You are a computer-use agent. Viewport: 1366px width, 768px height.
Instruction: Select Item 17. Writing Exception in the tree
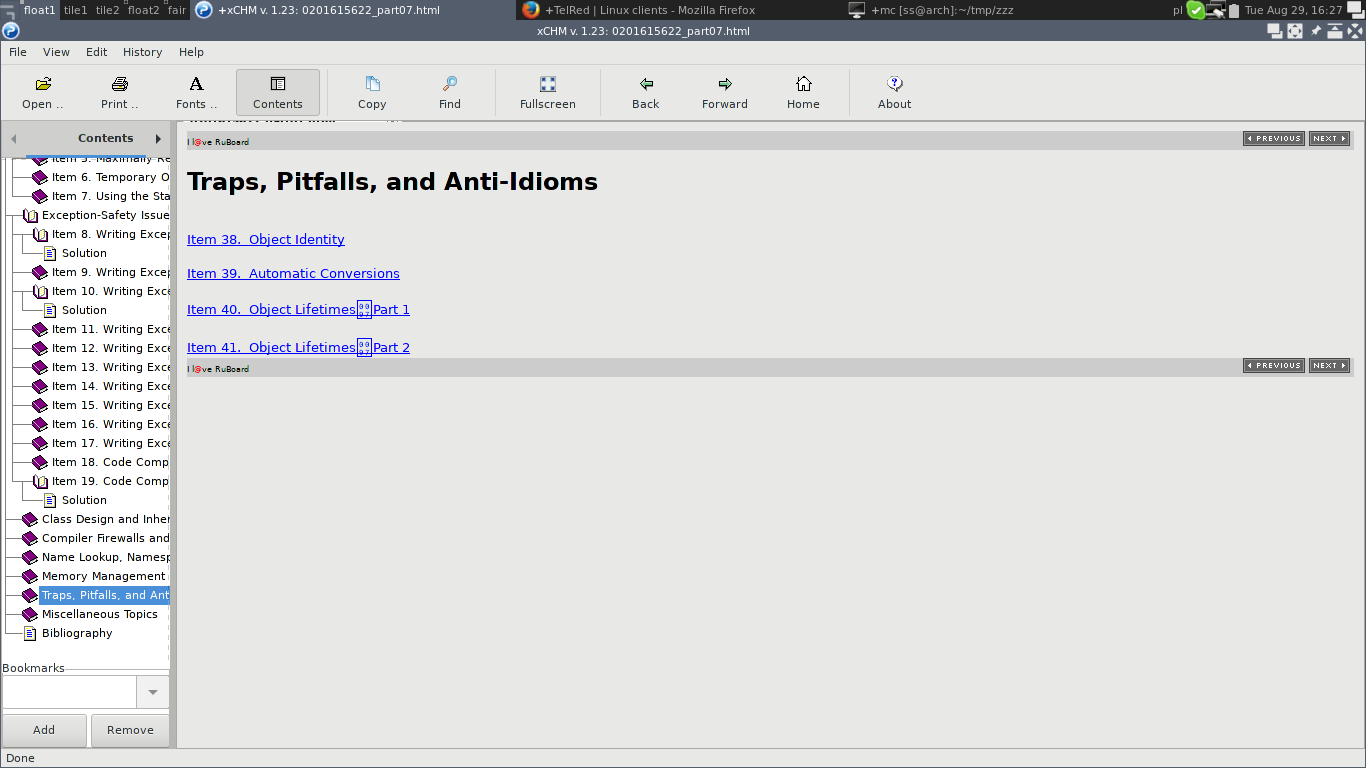coord(110,443)
